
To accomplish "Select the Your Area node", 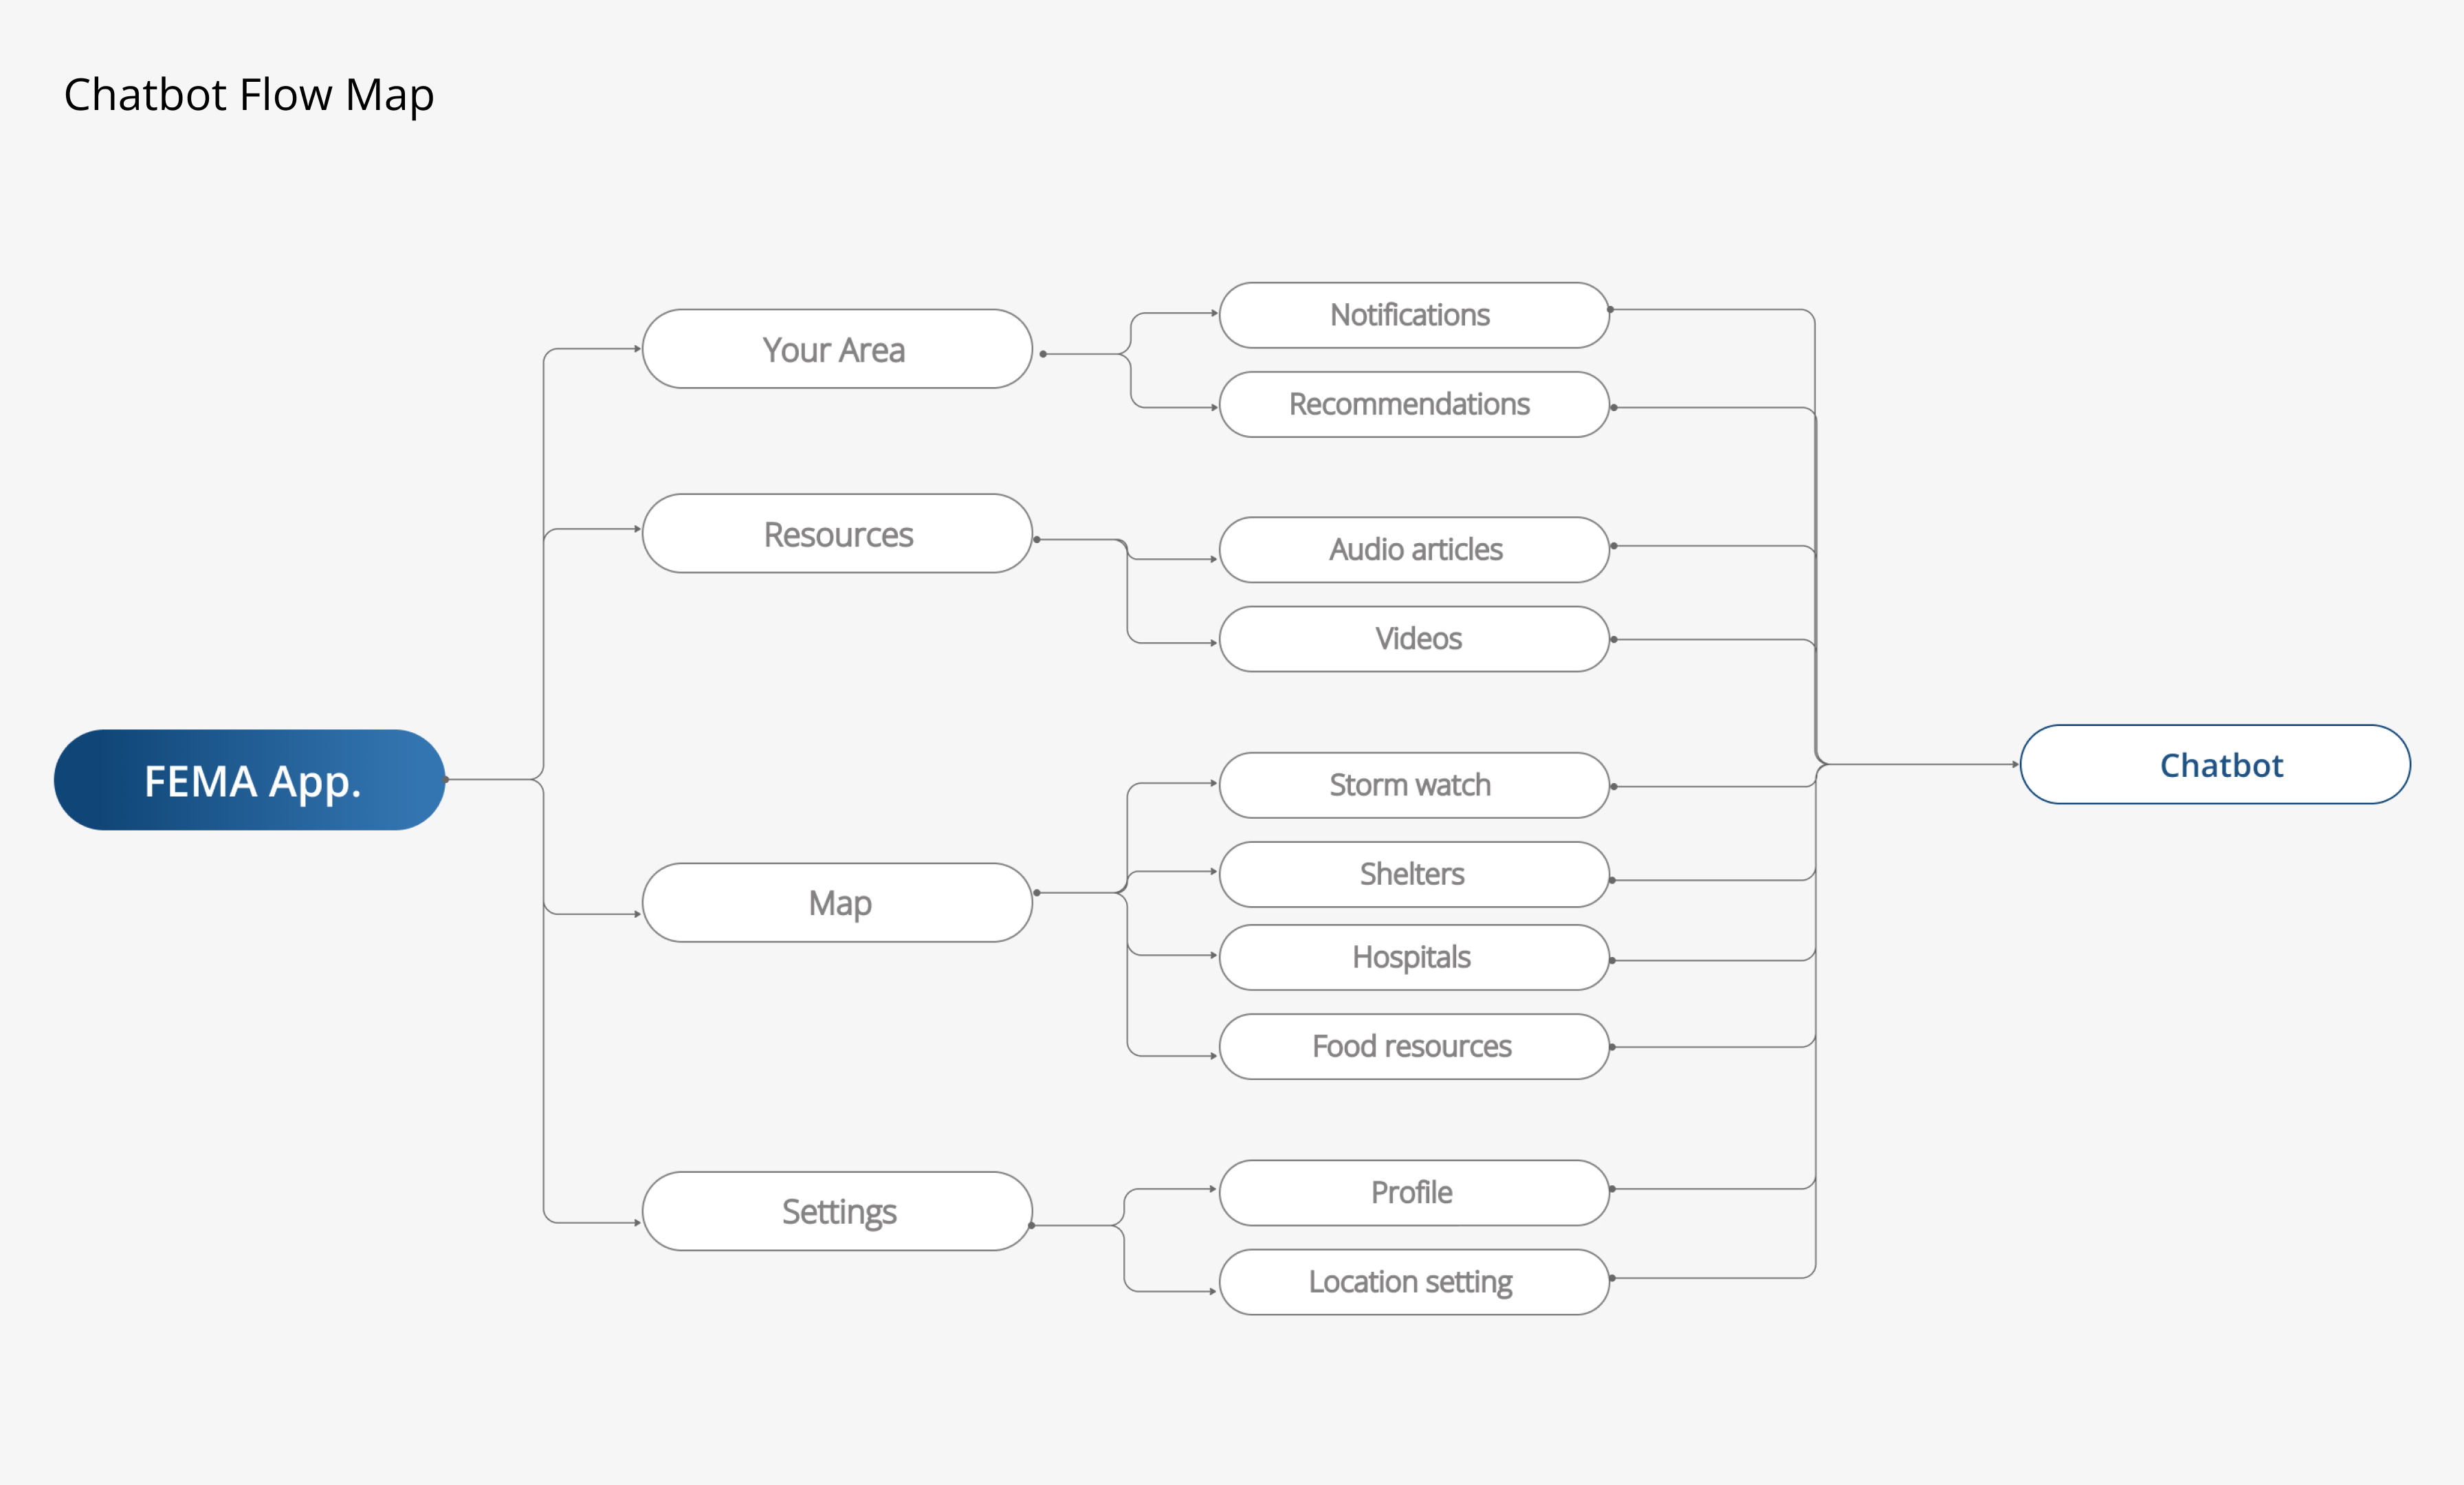I will (837, 349).
